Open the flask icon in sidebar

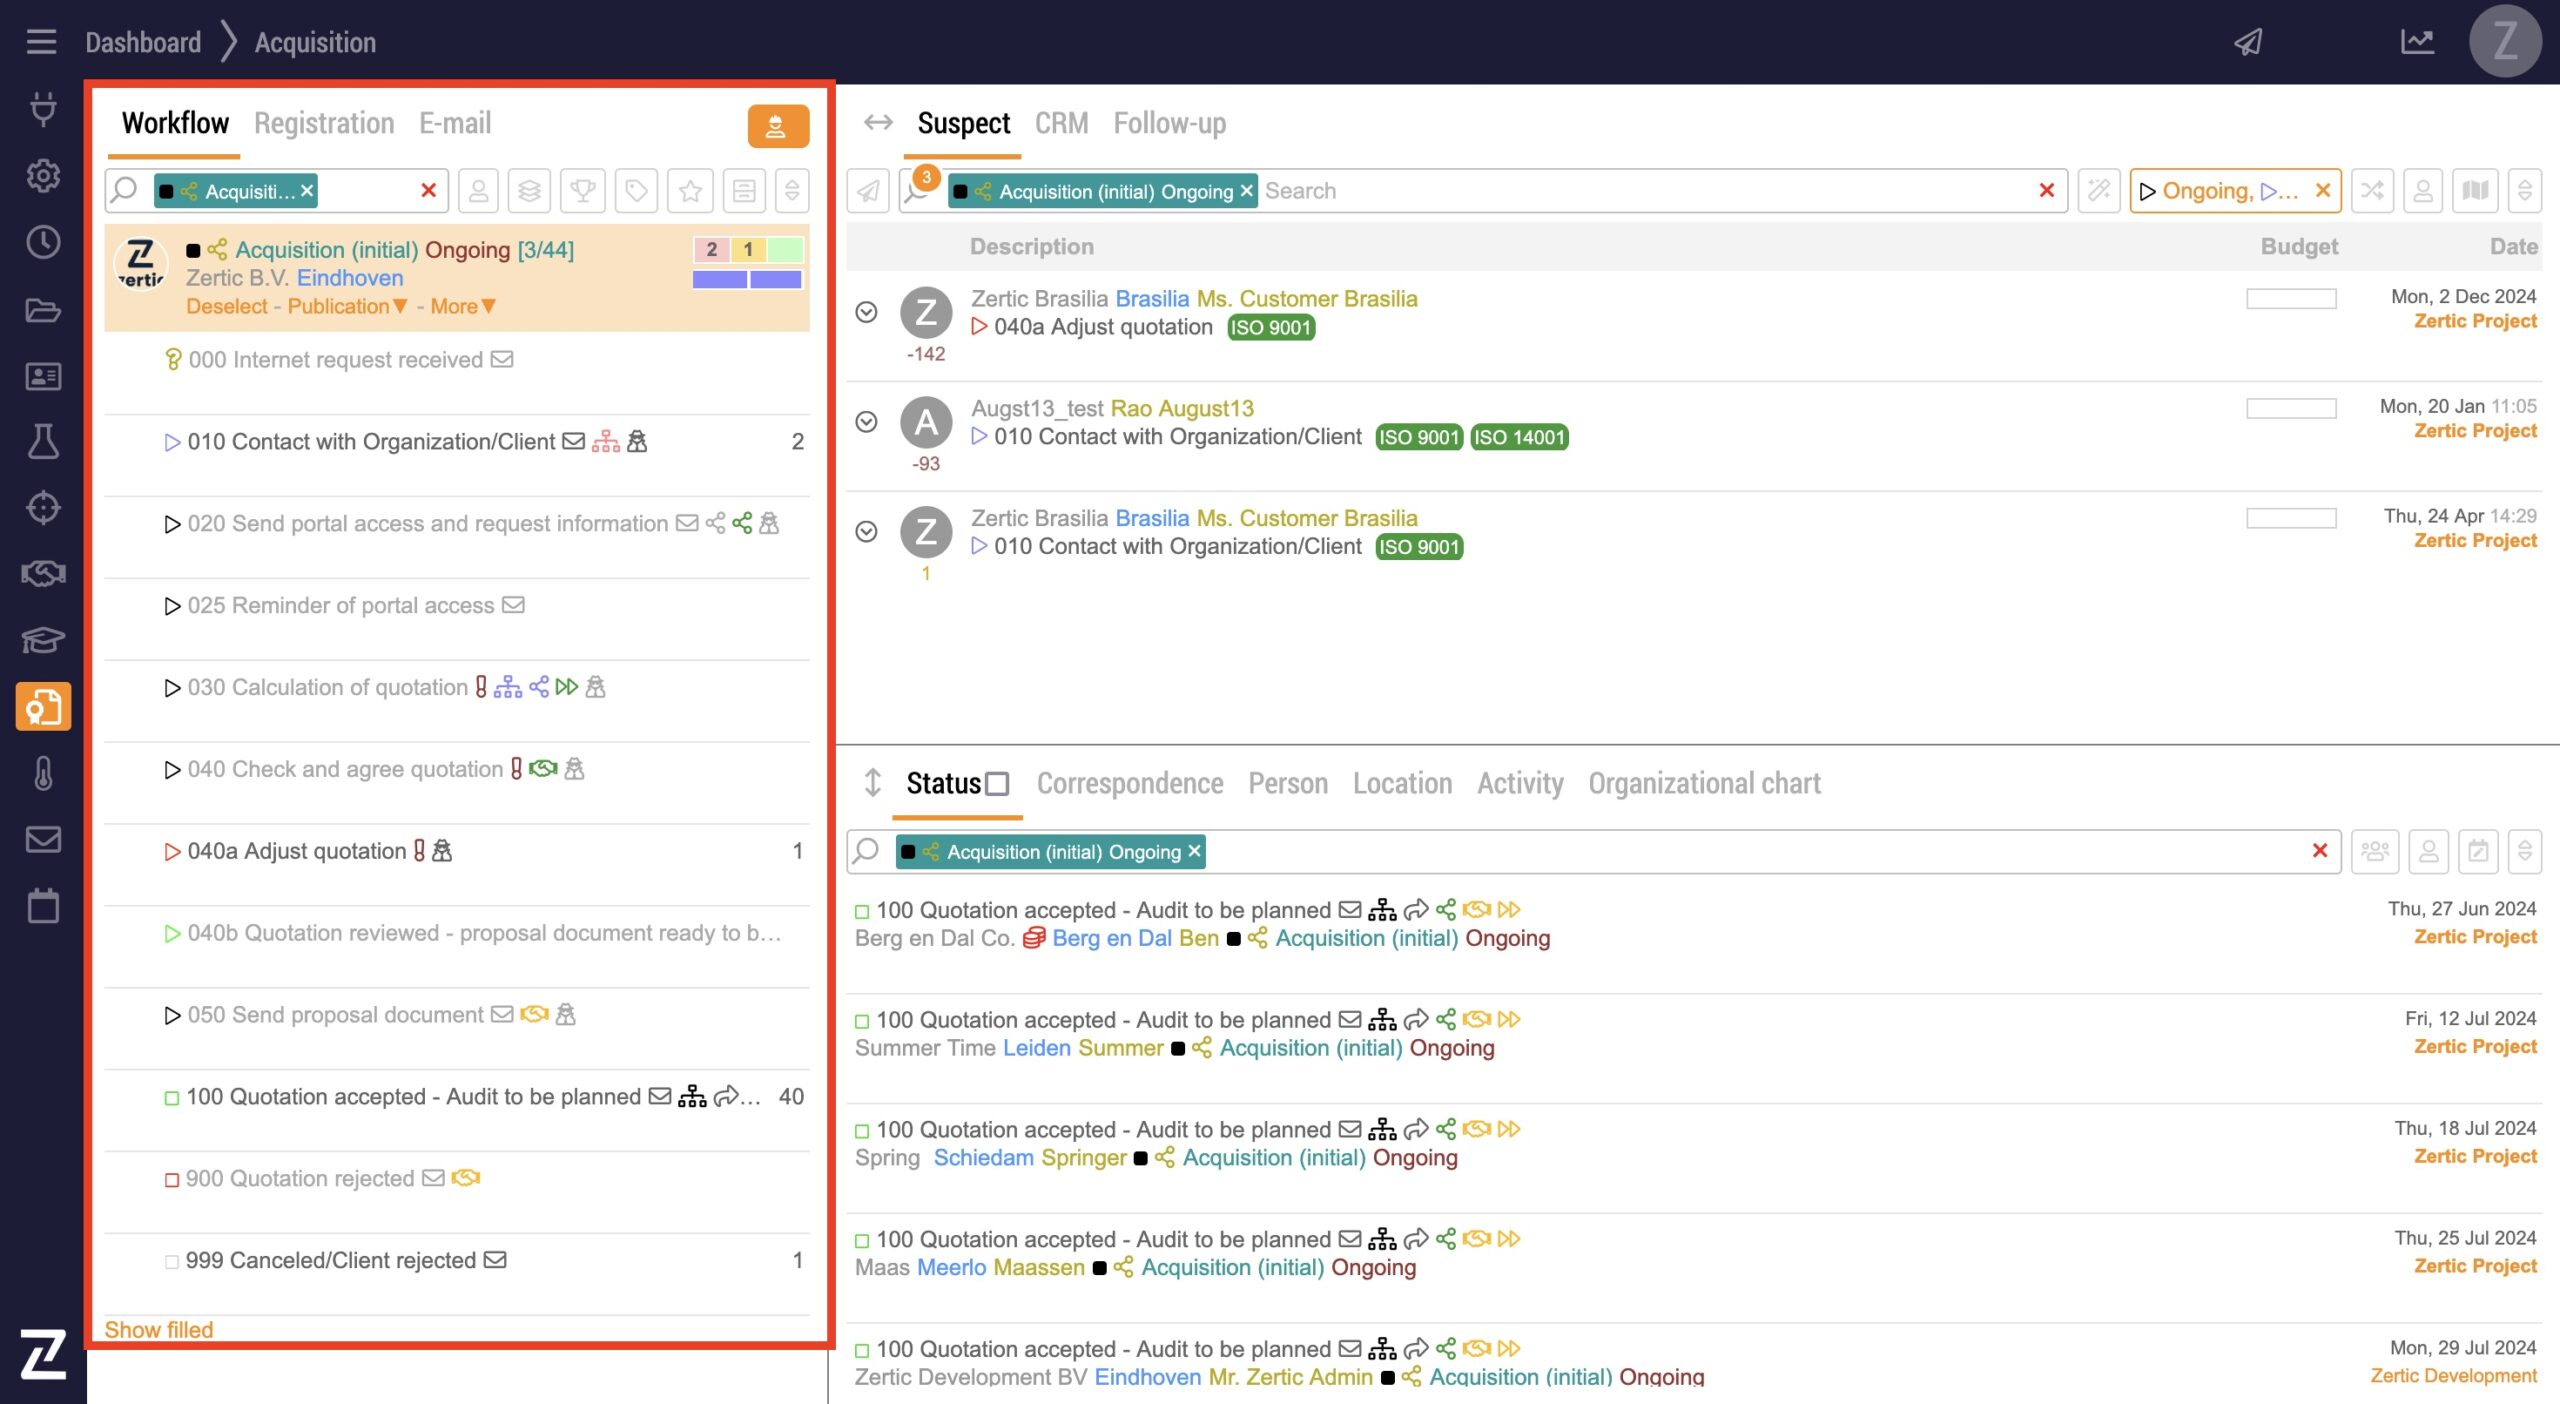(x=43, y=441)
